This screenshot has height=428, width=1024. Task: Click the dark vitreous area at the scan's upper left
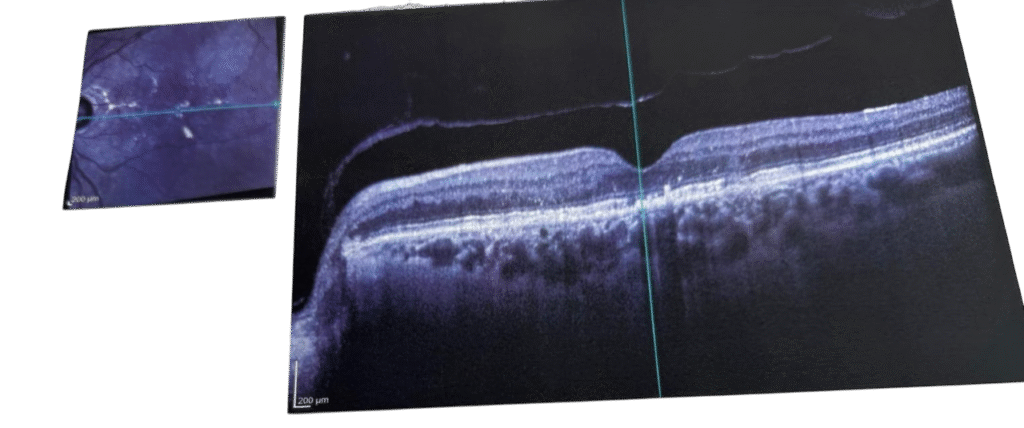pyautogui.click(x=400, y=60)
